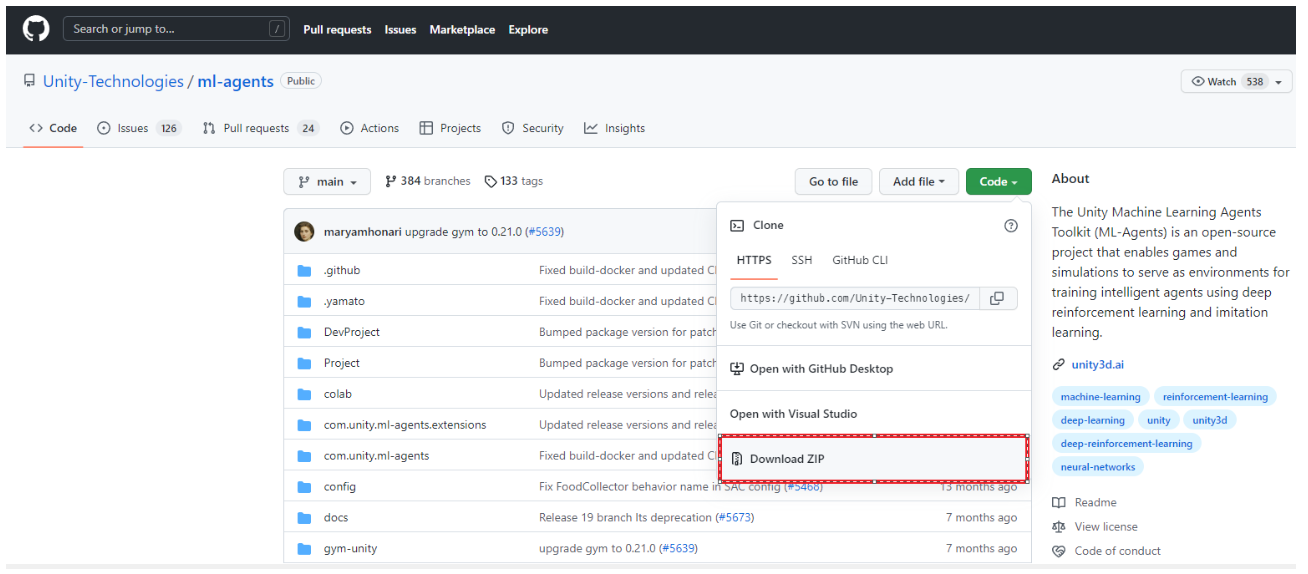Click the link icon beside unity3d.ai
Image resolution: width=1308 pixels, height=574 pixels.
point(1059,365)
